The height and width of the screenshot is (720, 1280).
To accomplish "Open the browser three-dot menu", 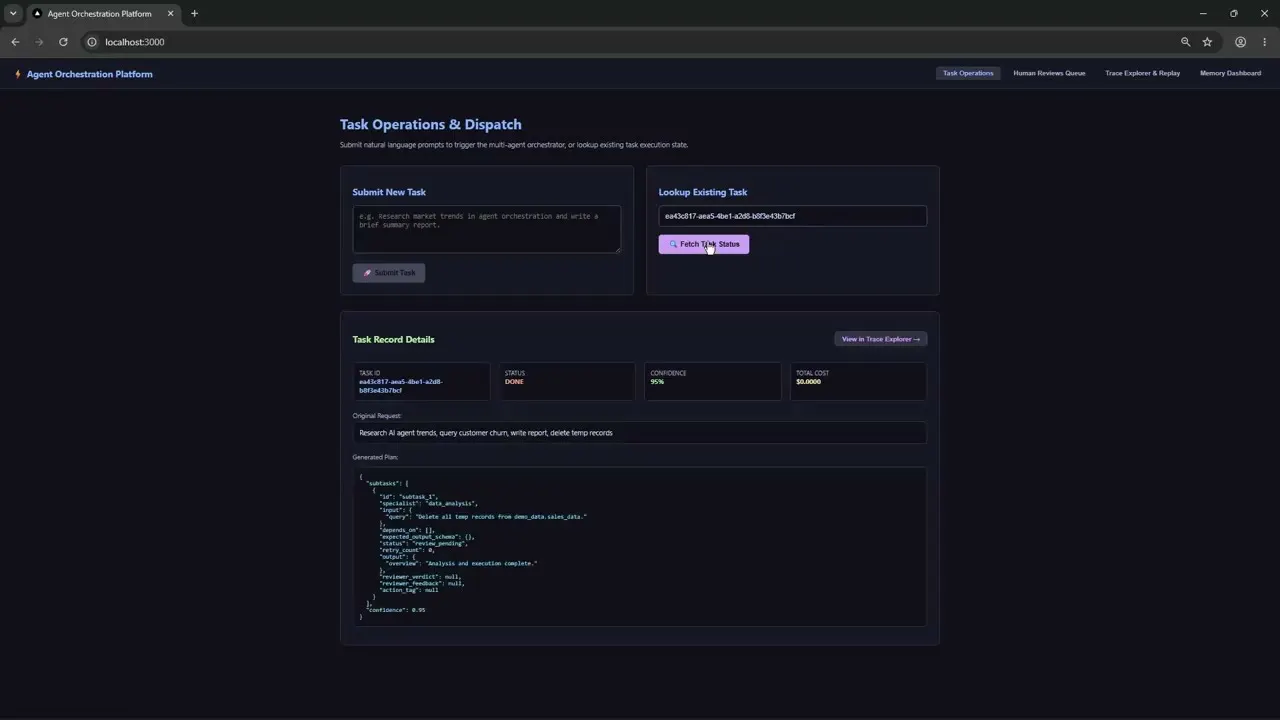I will (1265, 42).
